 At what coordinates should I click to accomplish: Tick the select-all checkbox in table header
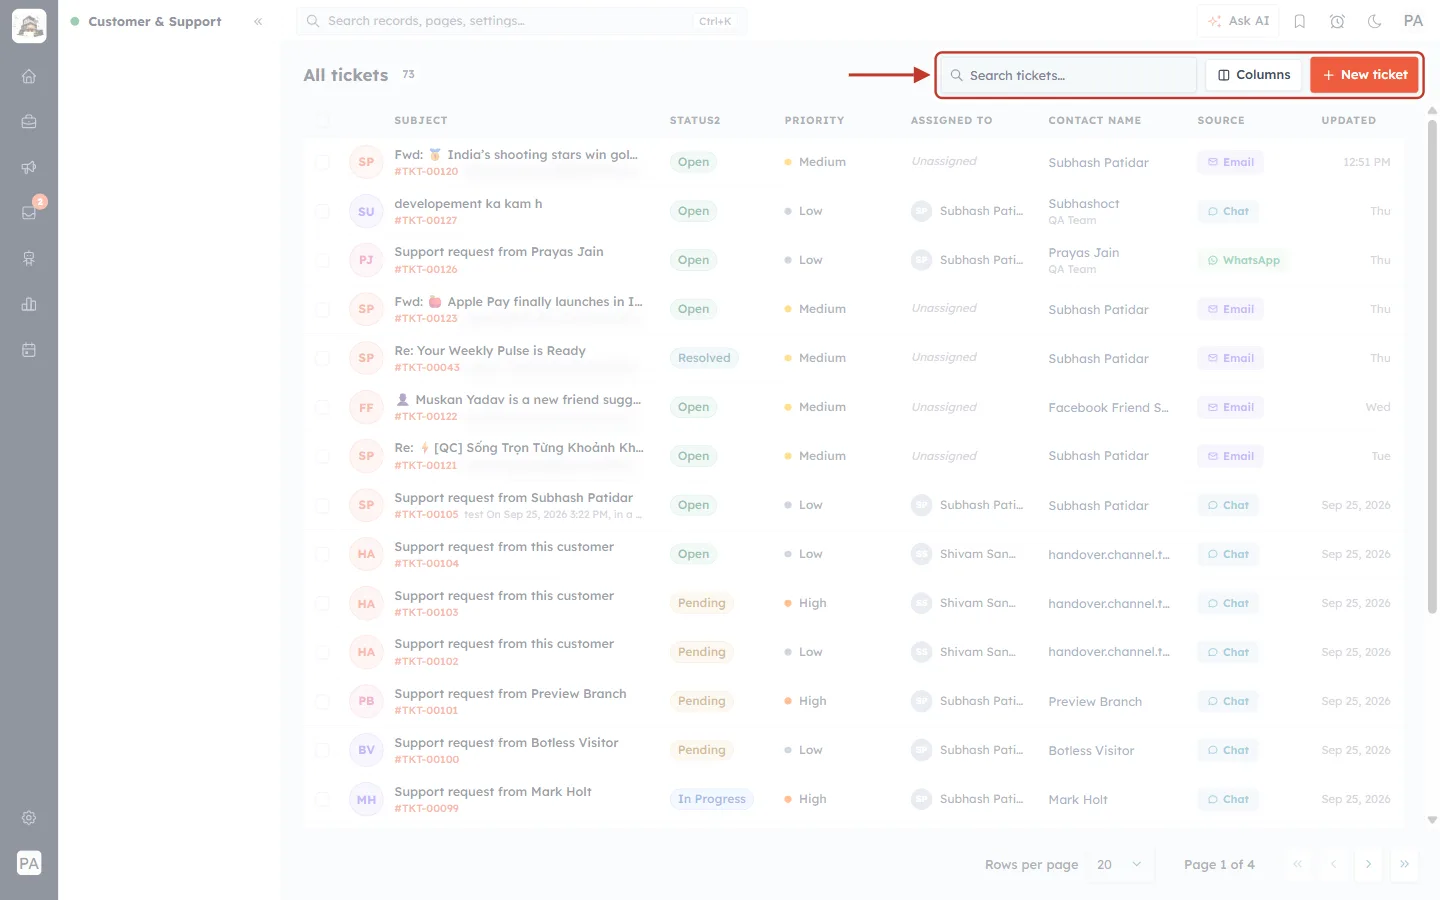coord(322,120)
